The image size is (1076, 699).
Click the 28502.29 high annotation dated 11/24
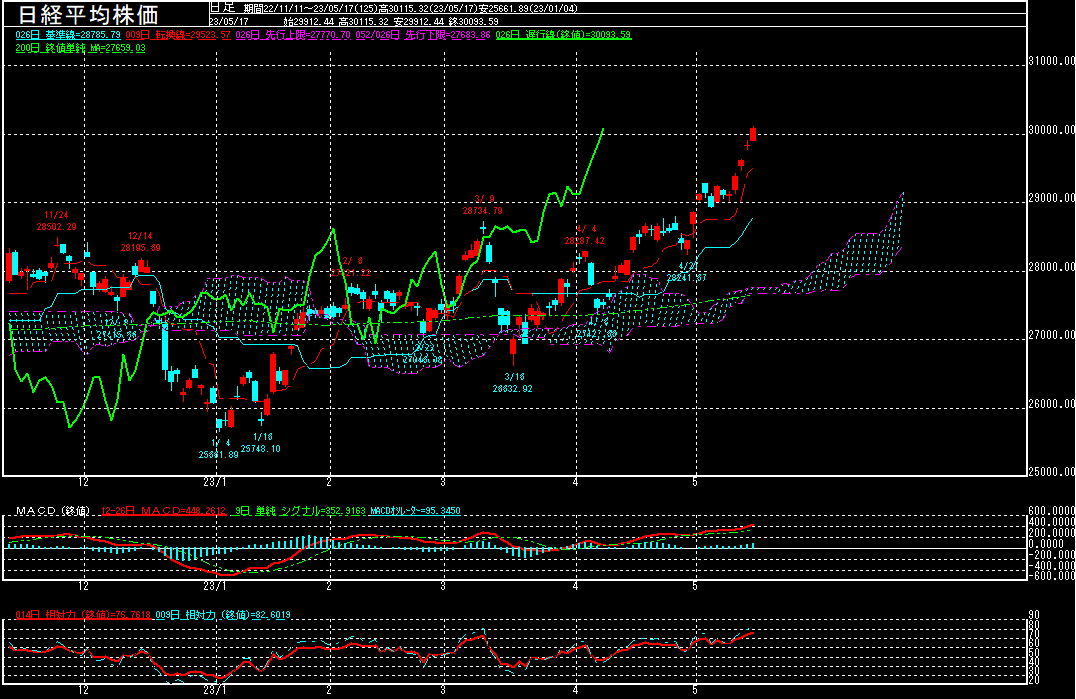pyautogui.click(x=57, y=226)
